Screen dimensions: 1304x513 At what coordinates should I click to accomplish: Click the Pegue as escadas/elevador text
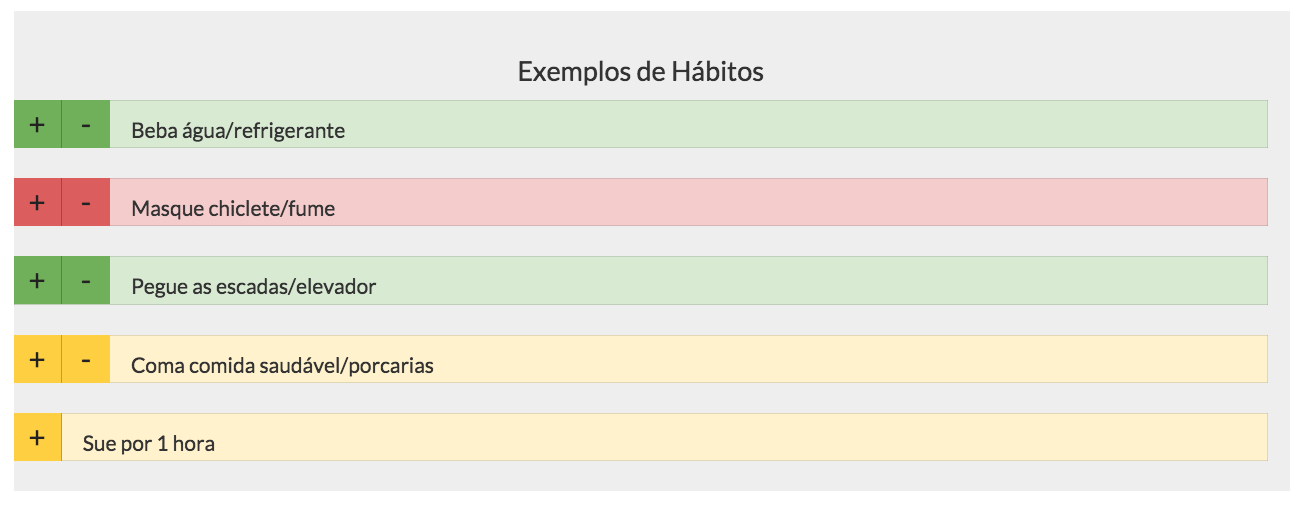click(254, 287)
